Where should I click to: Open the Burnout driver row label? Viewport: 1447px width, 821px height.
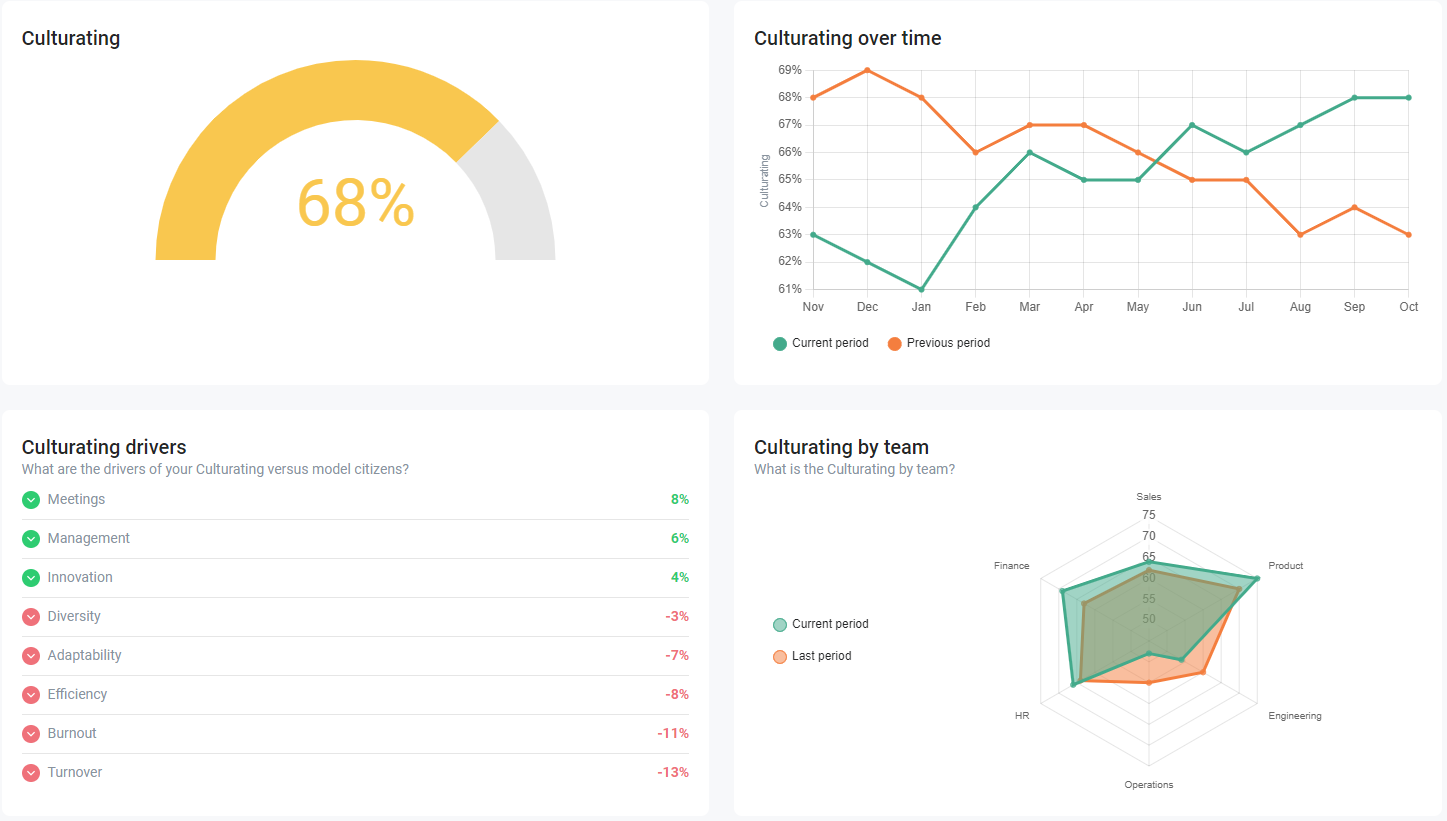(x=72, y=734)
